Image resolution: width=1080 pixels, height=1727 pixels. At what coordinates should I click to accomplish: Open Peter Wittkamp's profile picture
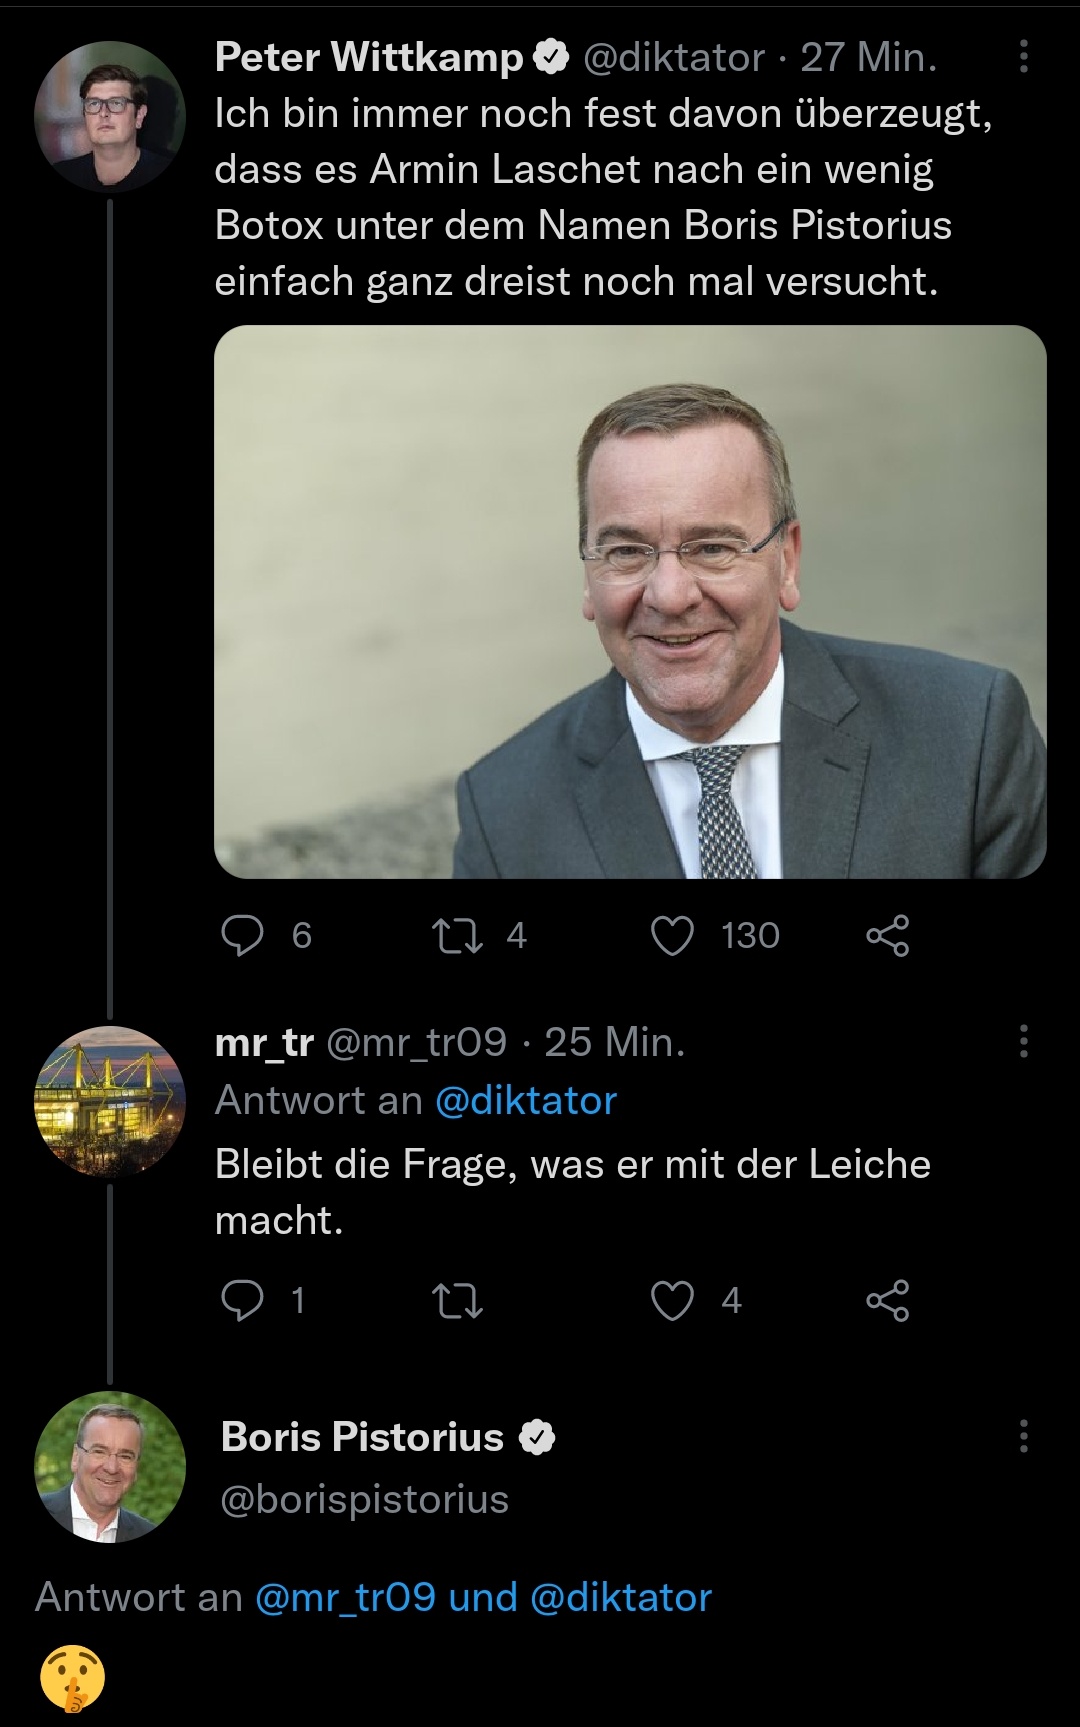[x=110, y=116]
